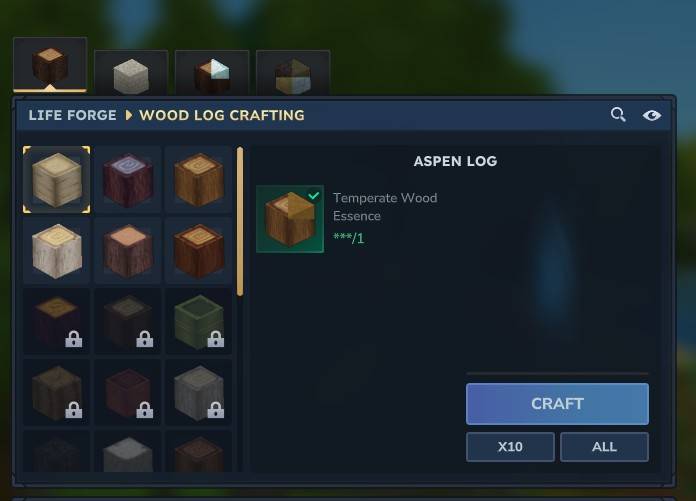Click the Temperate Wood Essence ingredient icon
Screen dimensions: 696x501
[290, 219]
